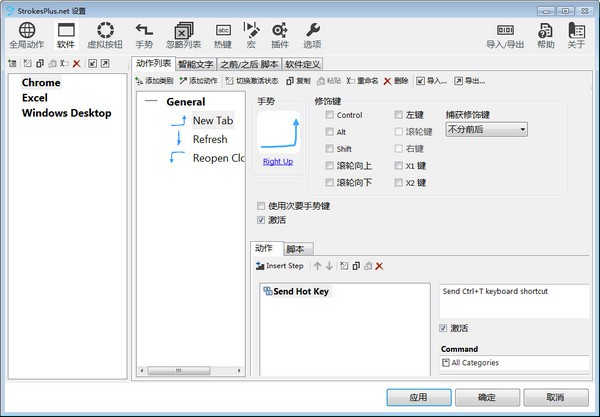
Task: Tick the Shift modifier checkbox
Action: click(x=330, y=149)
